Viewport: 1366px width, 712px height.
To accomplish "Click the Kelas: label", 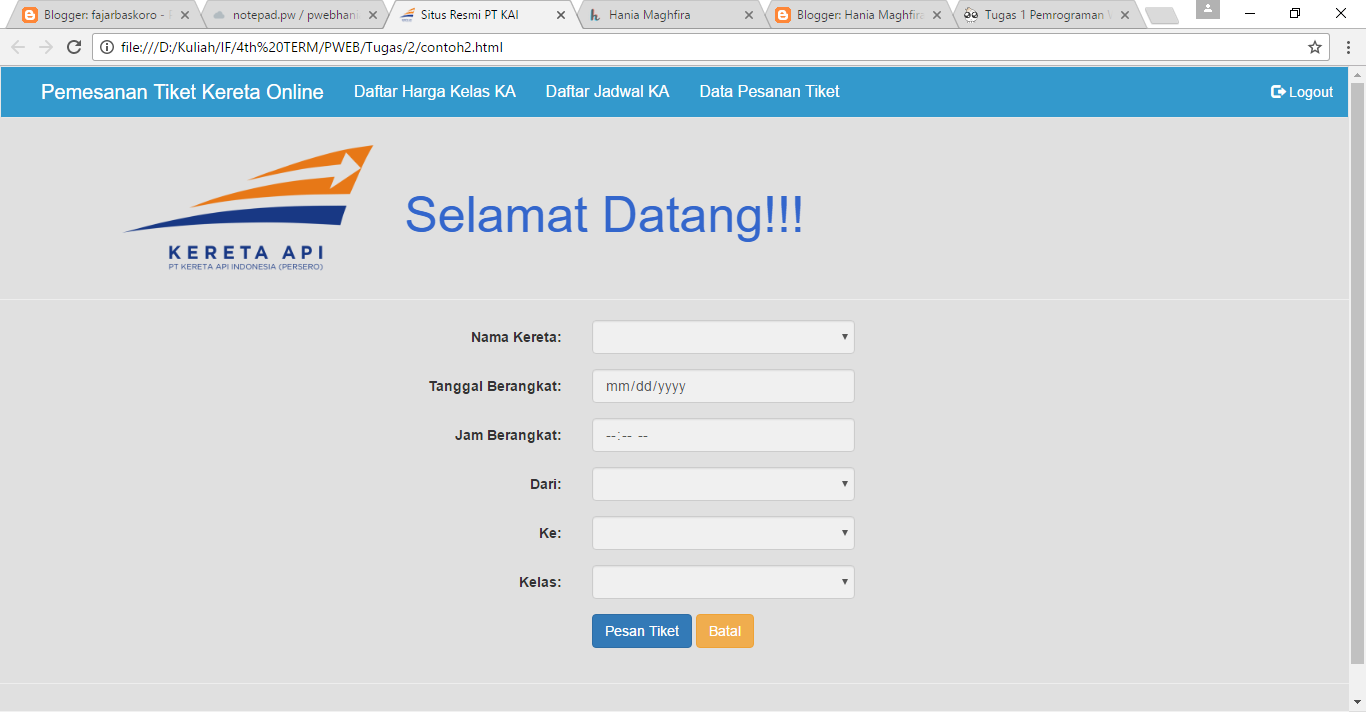I will 540,582.
